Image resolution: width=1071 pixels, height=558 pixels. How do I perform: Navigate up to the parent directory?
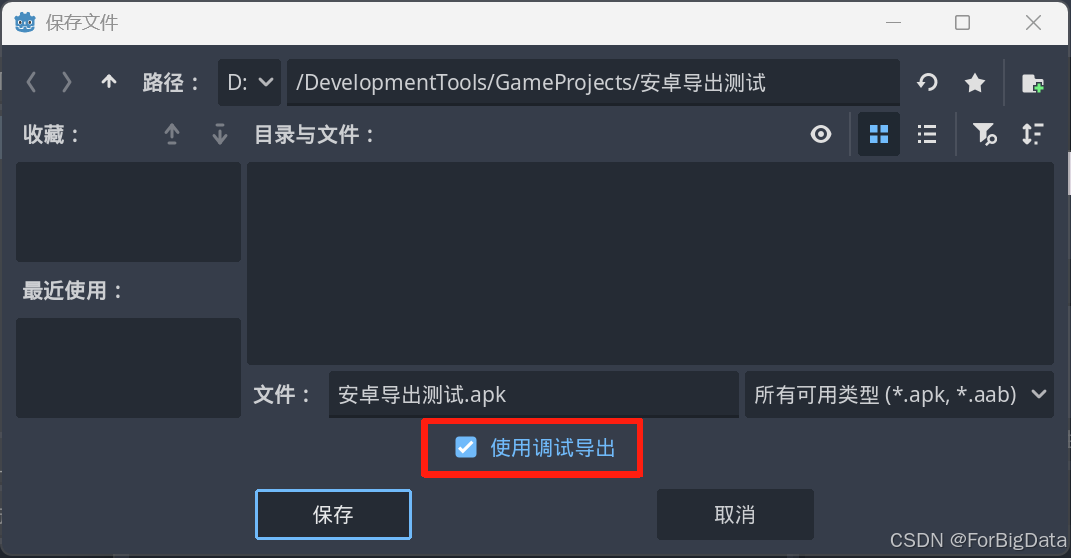pyautogui.click(x=109, y=82)
